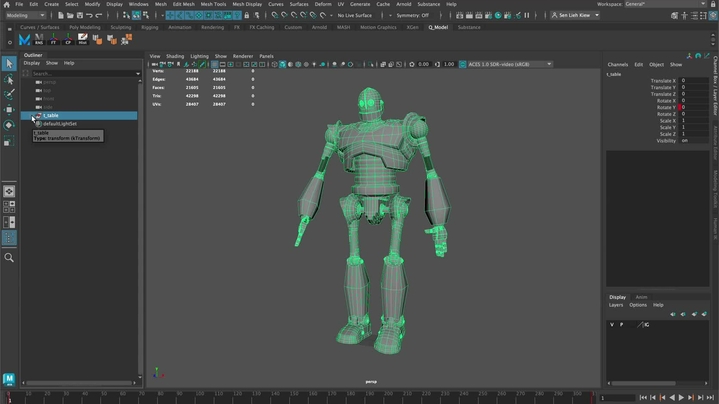The width and height of the screenshot is (719, 404).
Task: Open the Mesh Tools menu
Action: [213, 4]
